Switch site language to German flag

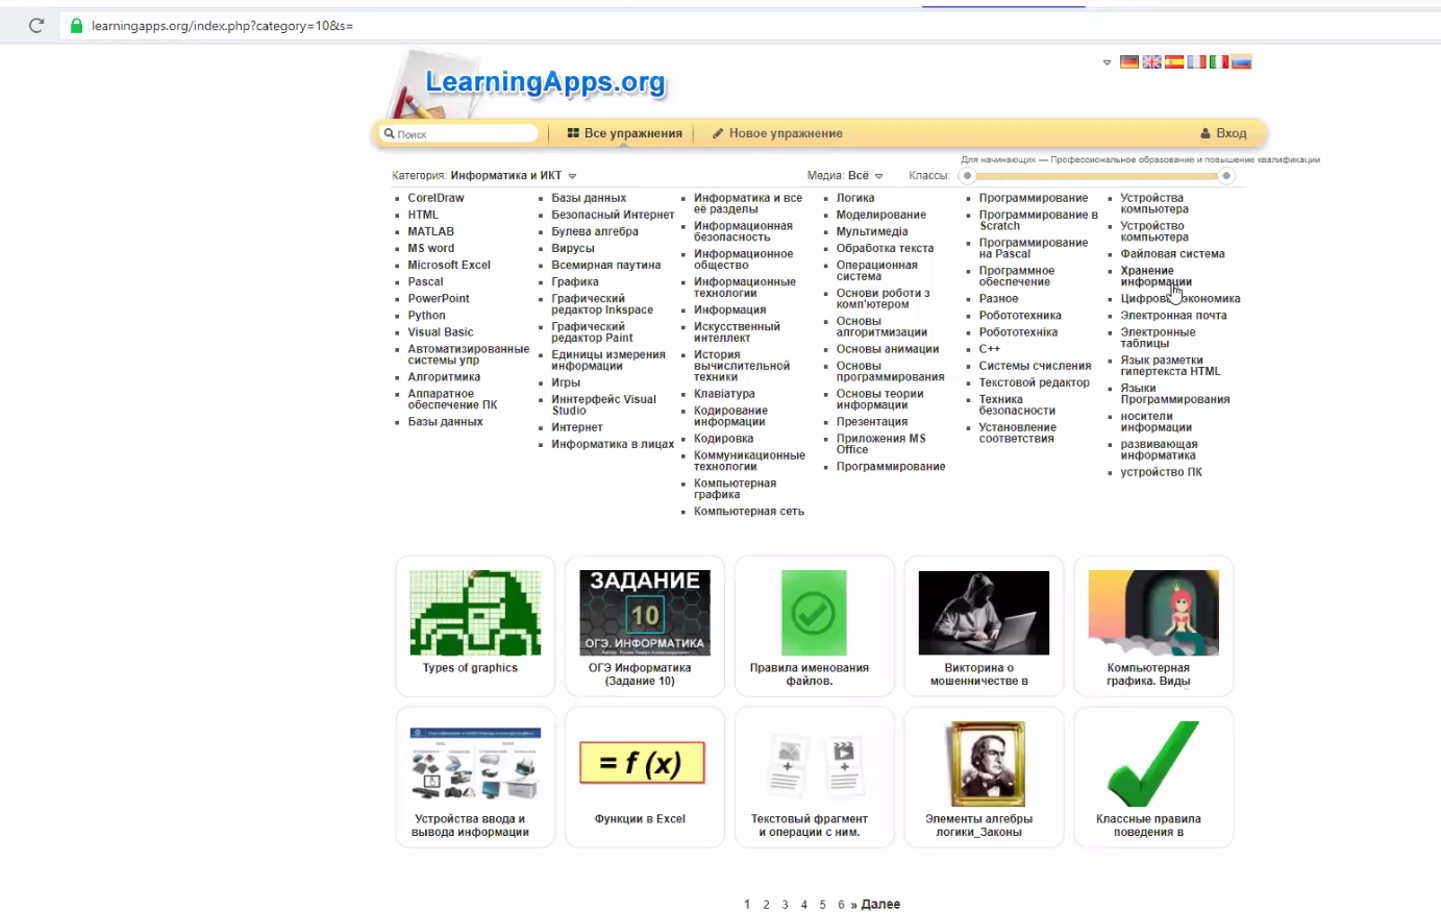pos(1129,62)
